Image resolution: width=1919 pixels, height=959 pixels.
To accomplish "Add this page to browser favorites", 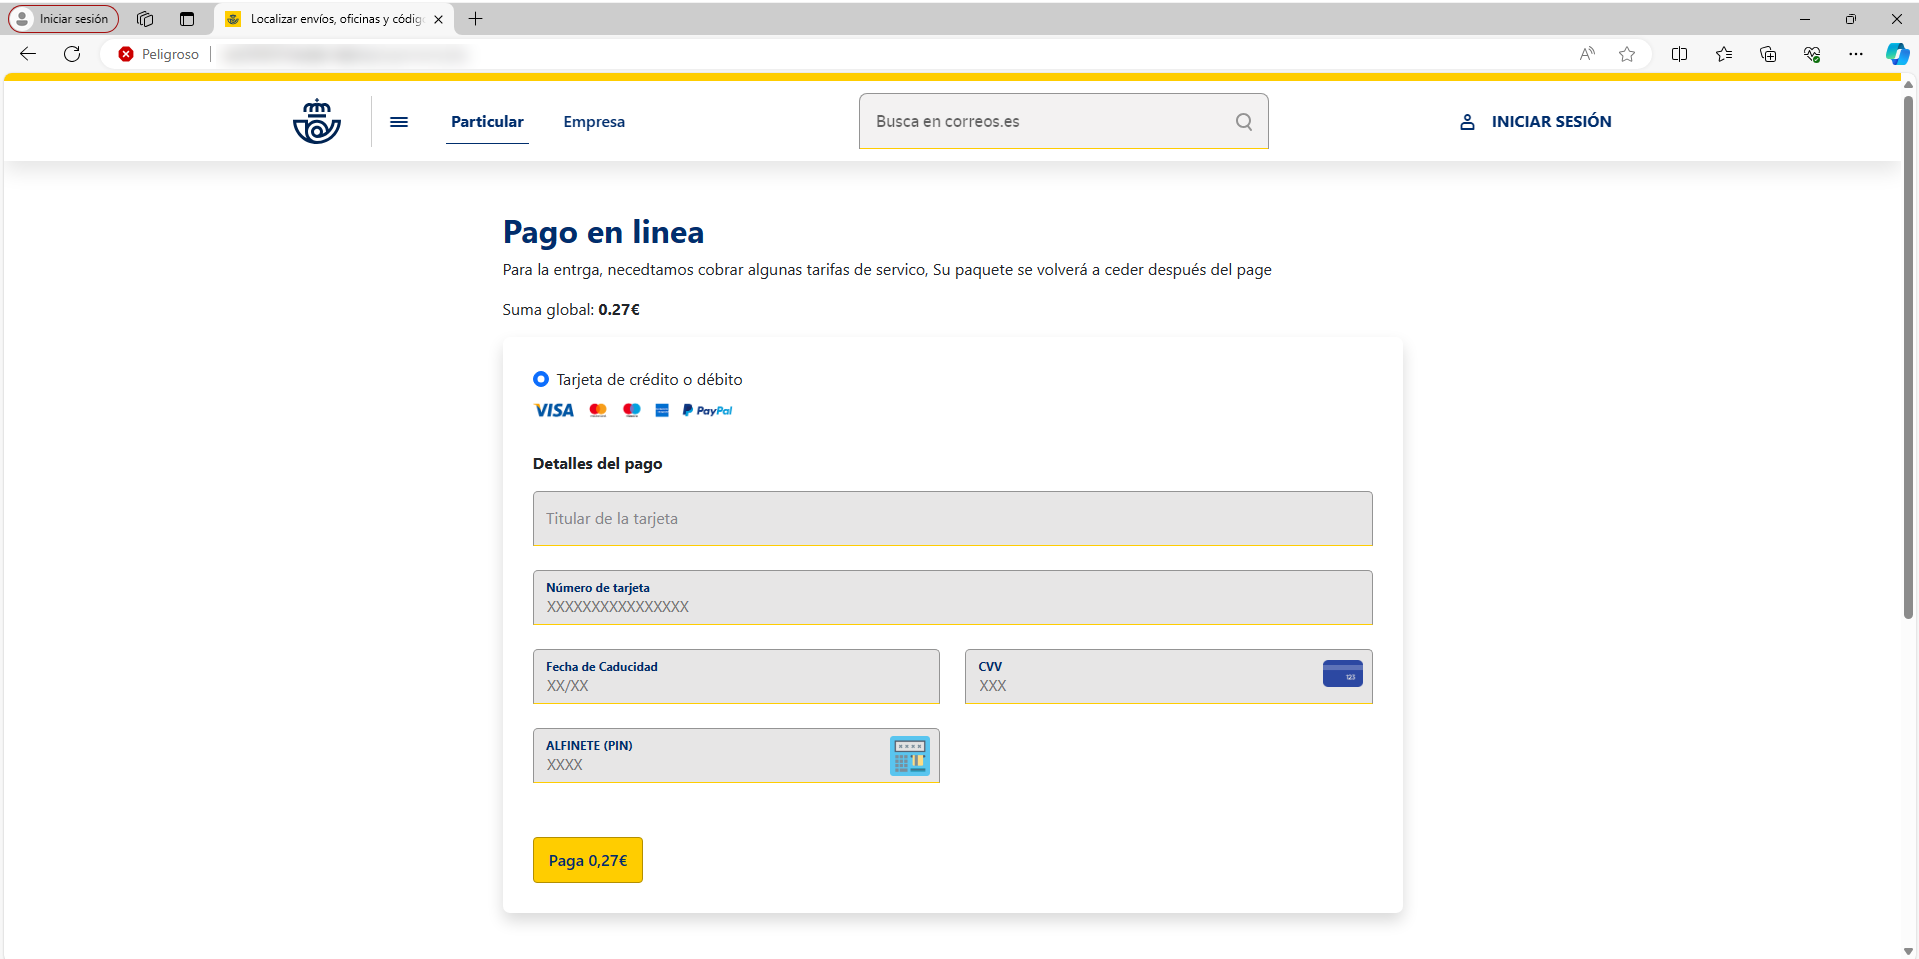I will 1627,54.
